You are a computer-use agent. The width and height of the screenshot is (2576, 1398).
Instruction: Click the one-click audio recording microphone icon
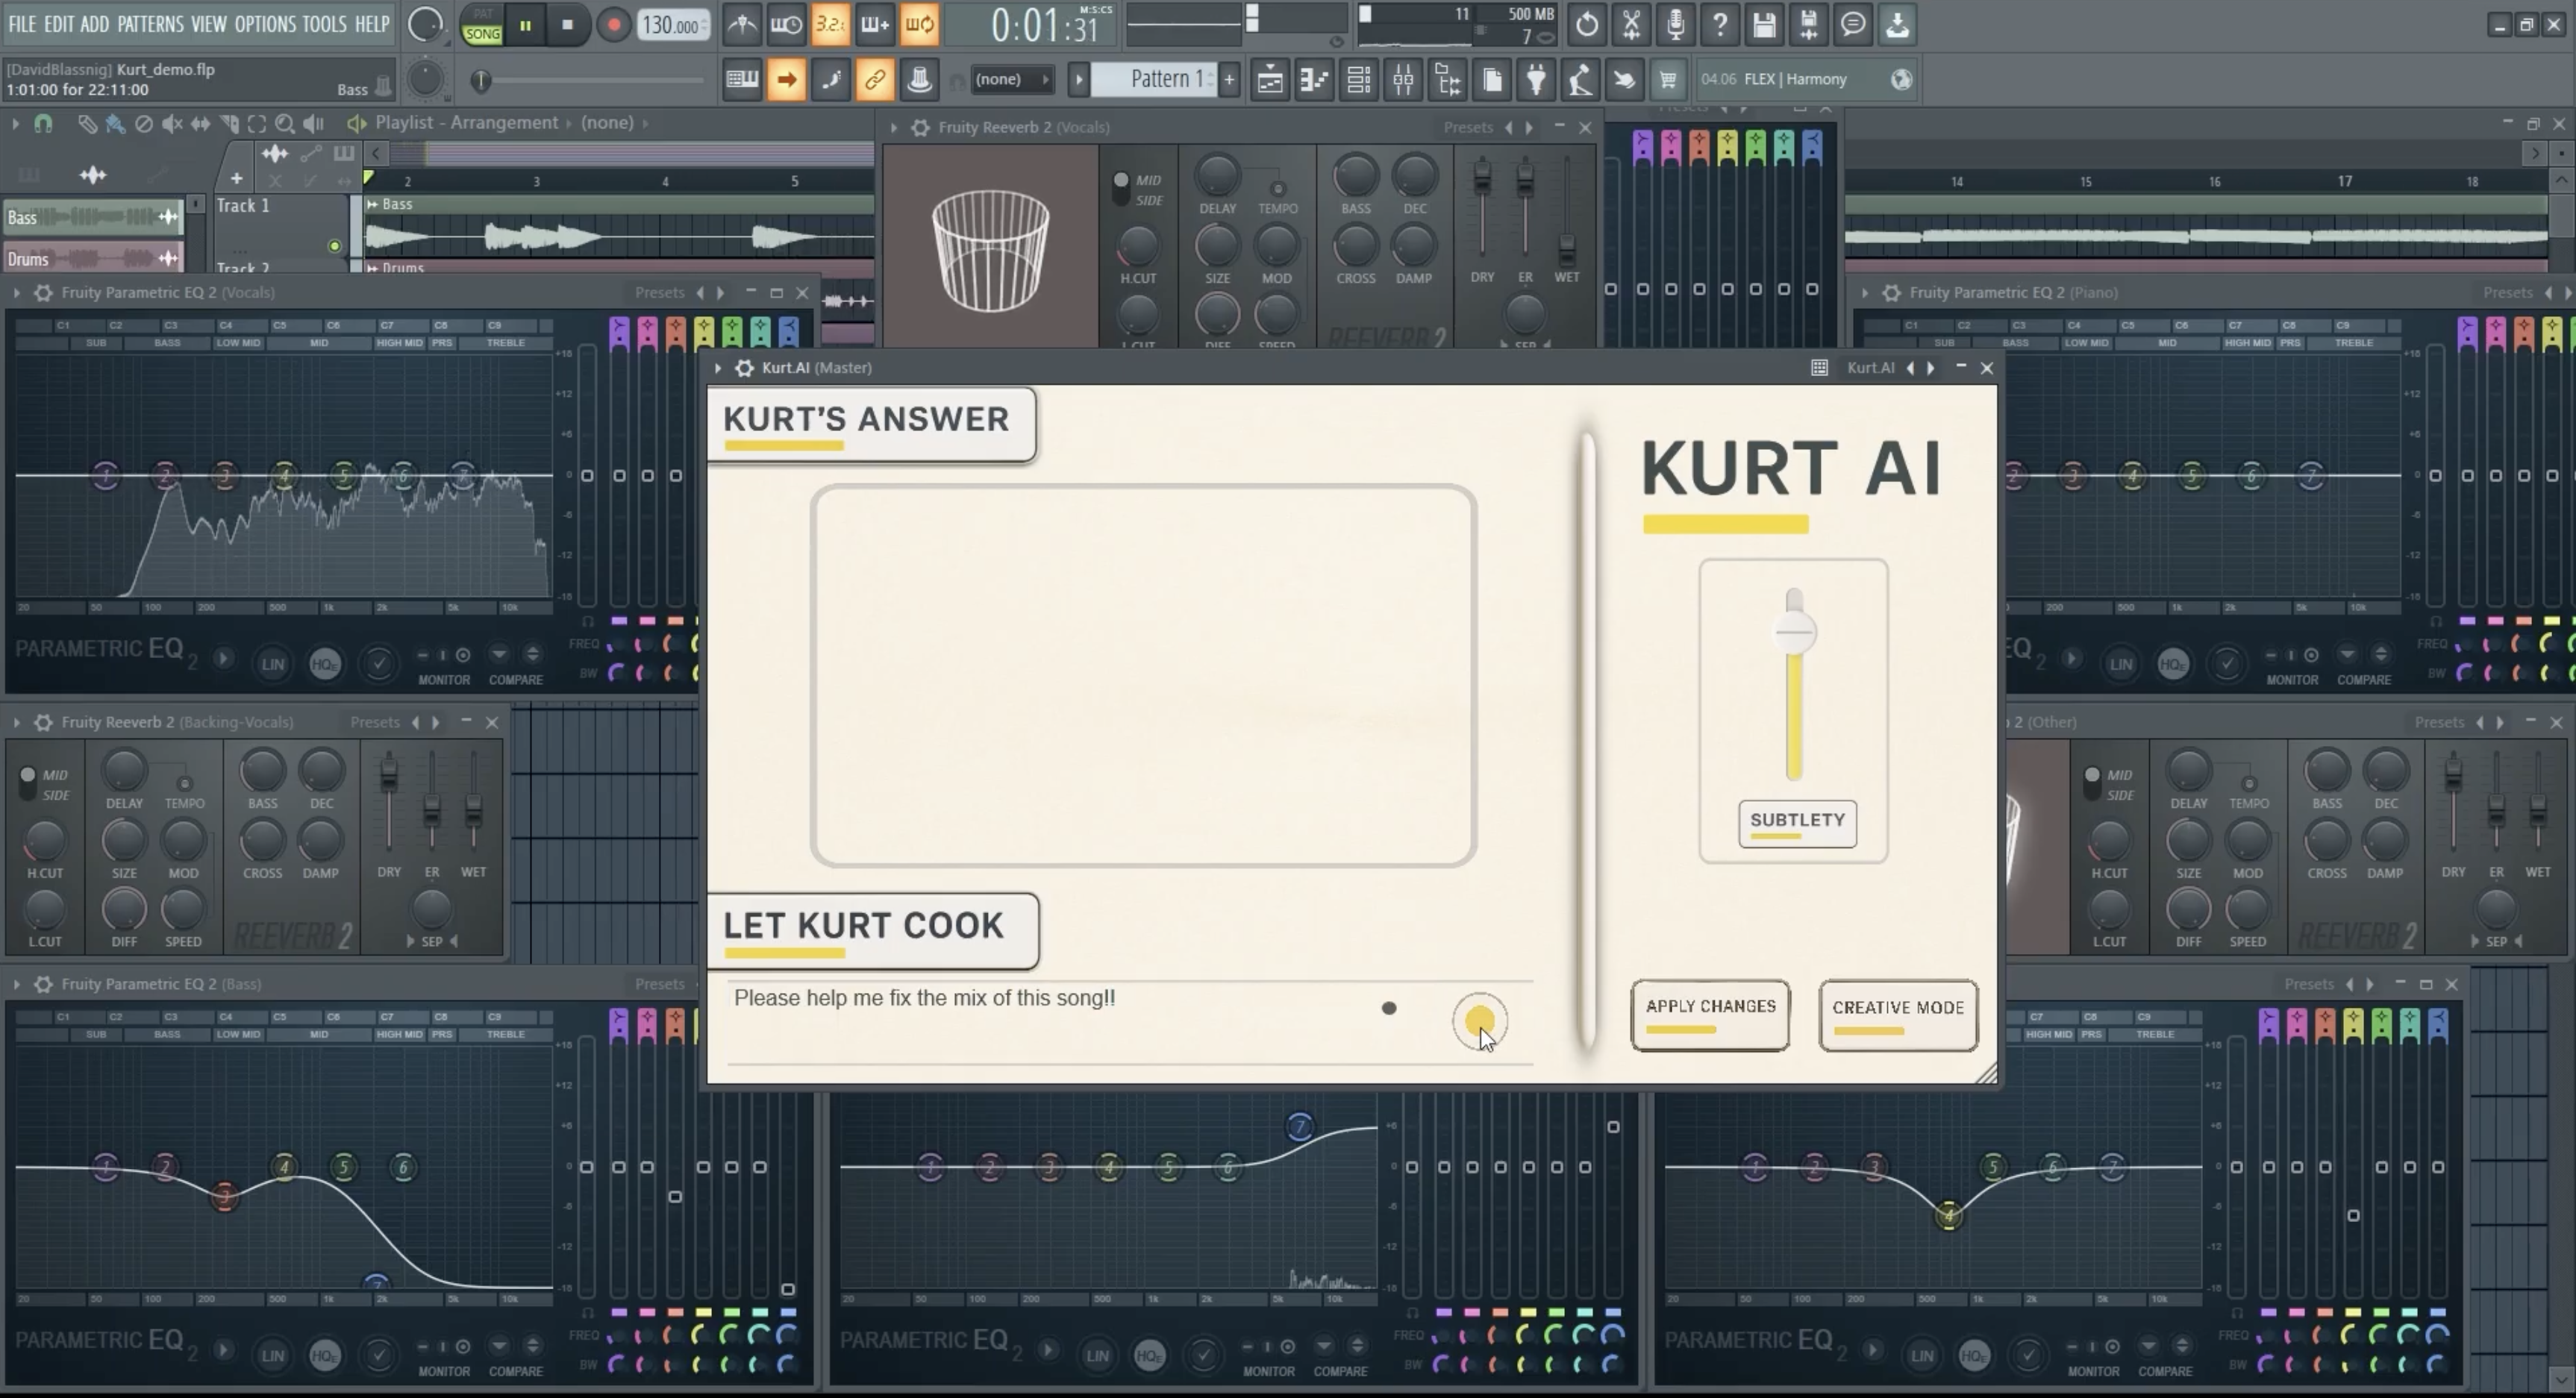coord(1675,25)
